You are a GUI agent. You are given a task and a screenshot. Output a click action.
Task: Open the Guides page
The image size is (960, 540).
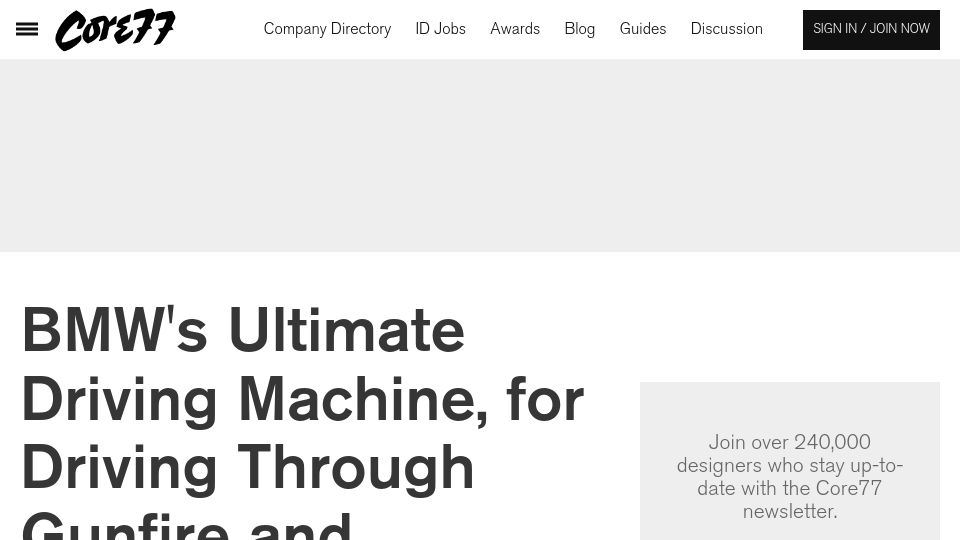pos(643,29)
